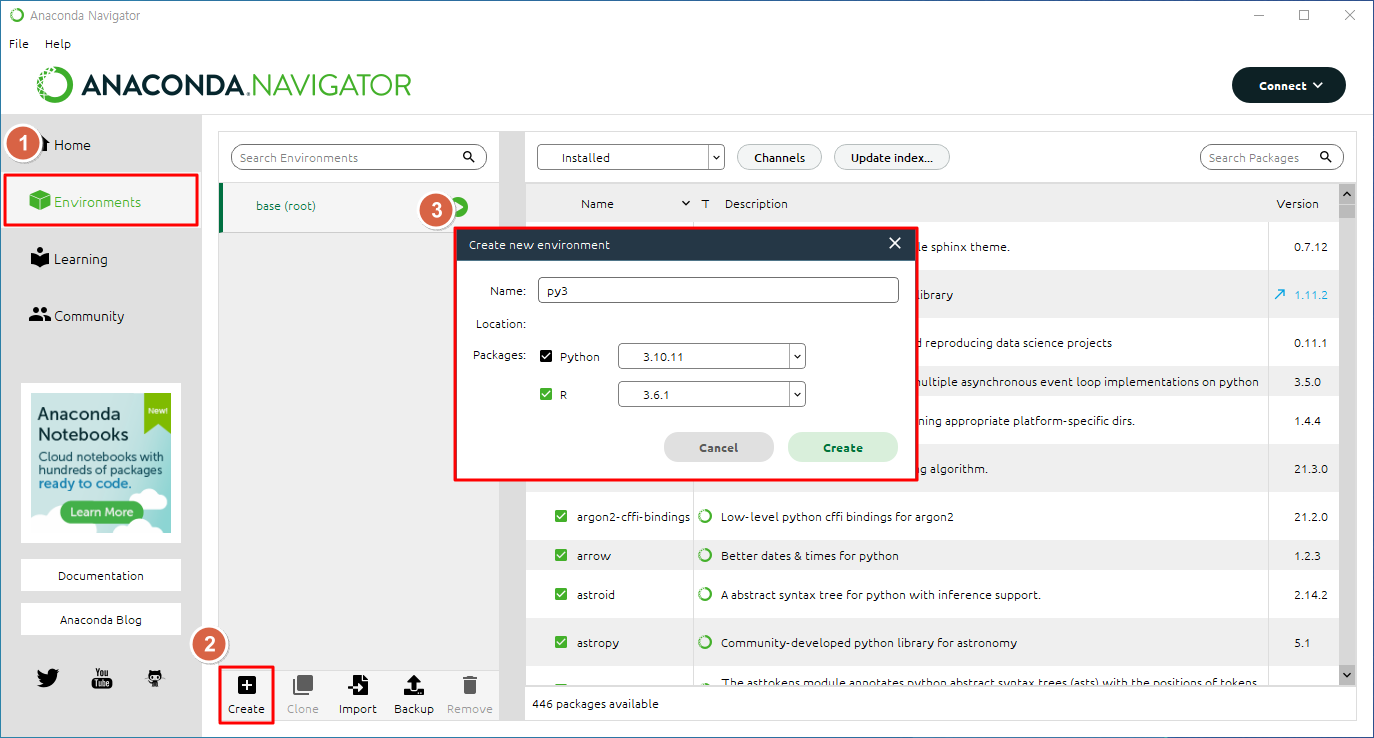Screen dimensions: 1374x738
Task: Open the R version dropdown showing 3.6.1
Action: point(712,394)
